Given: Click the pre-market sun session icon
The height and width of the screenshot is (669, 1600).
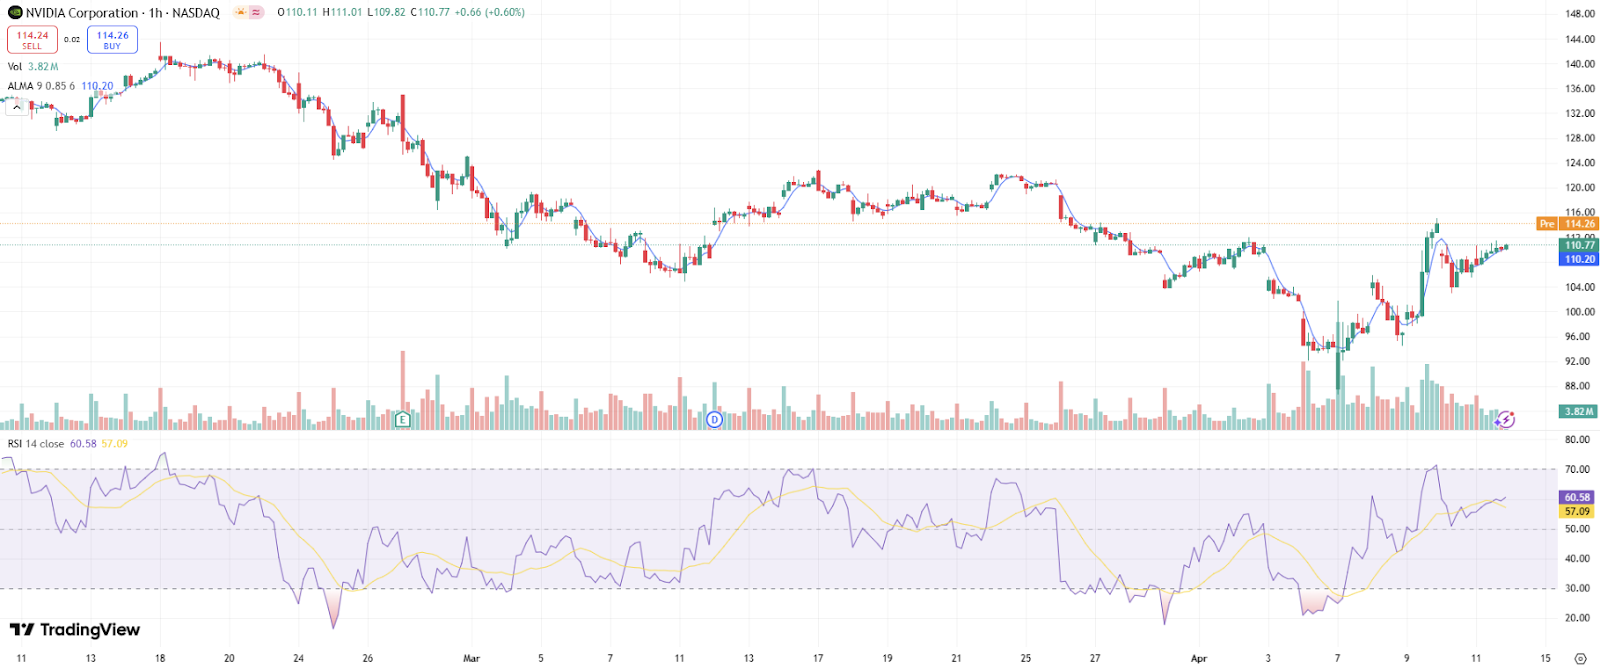Looking at the screenshot, I should tap(240, 12).
